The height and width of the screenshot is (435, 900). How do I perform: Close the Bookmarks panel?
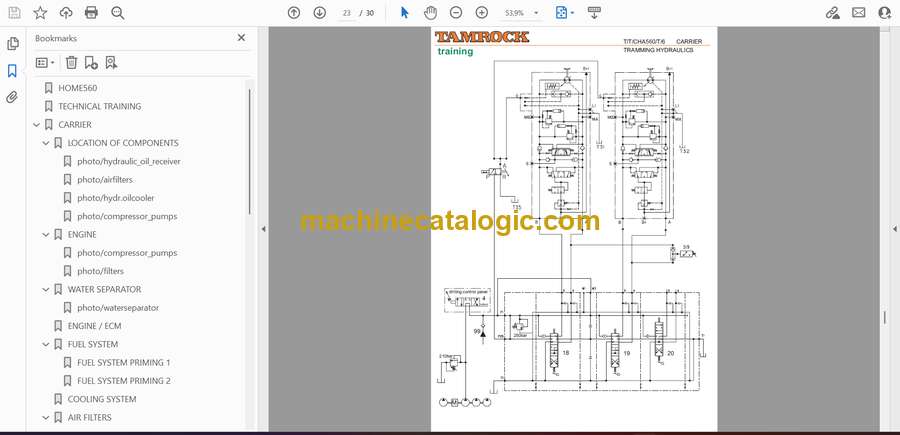tap(241, 38)
